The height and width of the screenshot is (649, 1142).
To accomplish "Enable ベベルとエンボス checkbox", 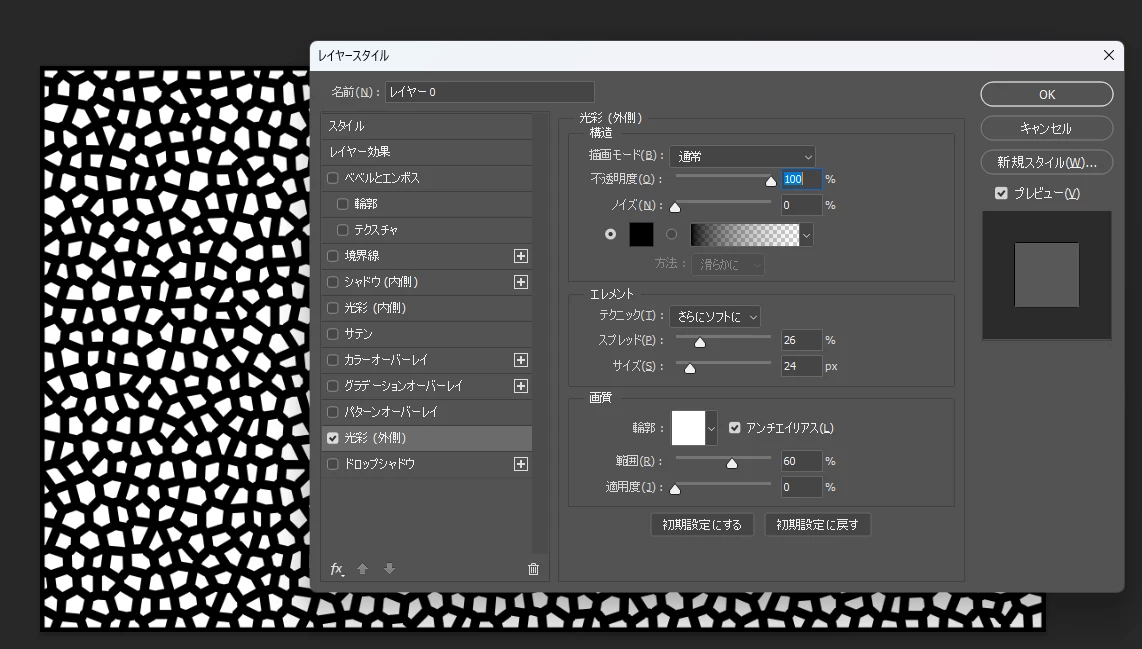I will point(333,178).
